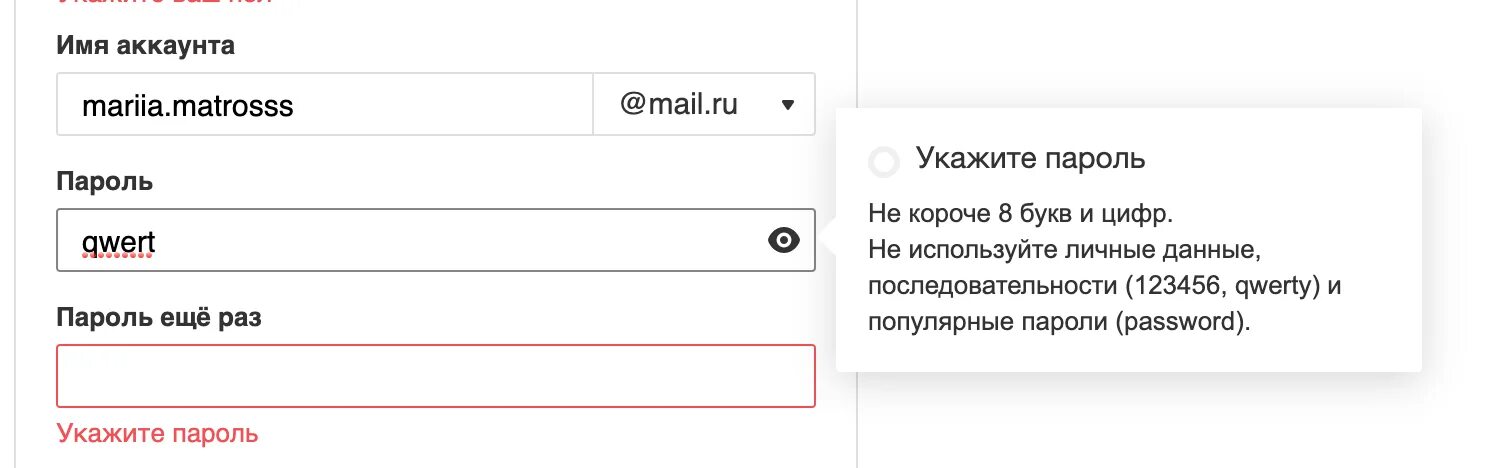
Task: Click the Пароль field label
Action: pyautogui.click(x=105, y=182)
